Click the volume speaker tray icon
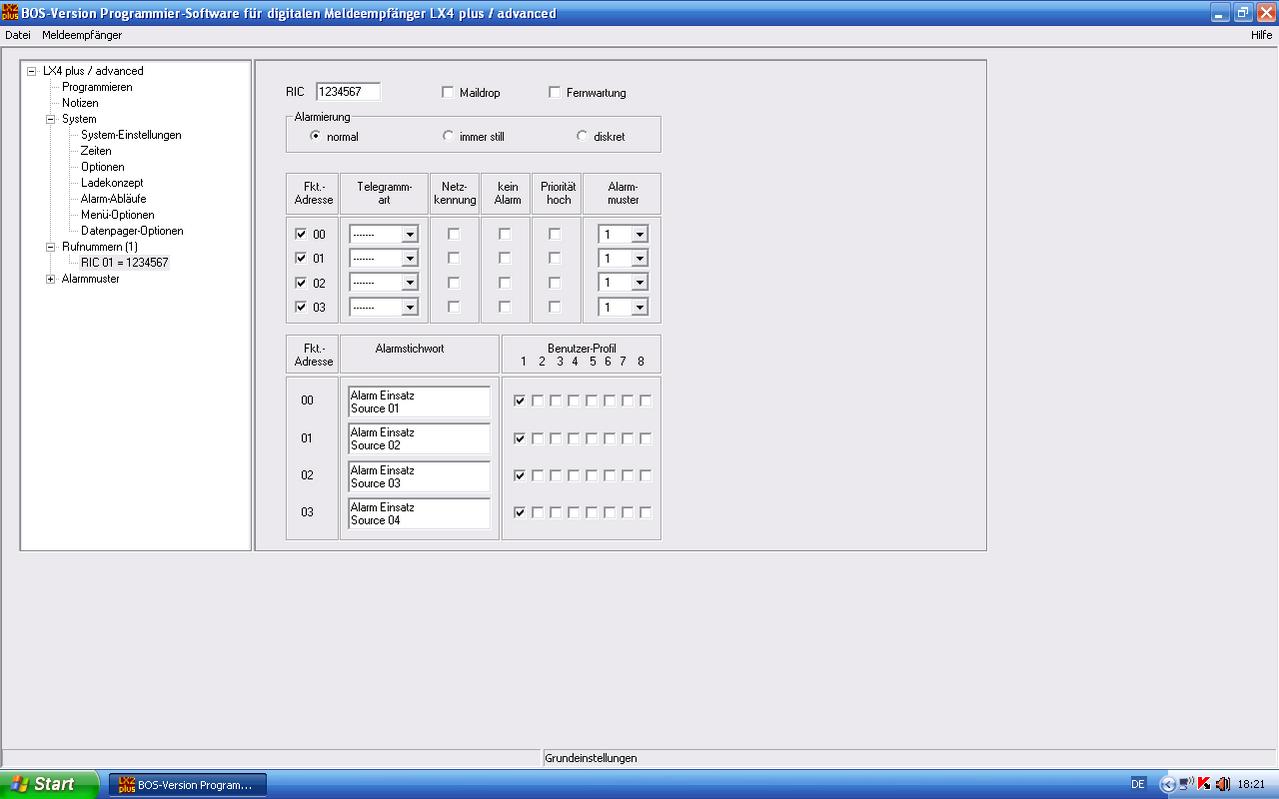Image resolution: width=1279 pixels, height=799 pixels. tap(1222, 784)
